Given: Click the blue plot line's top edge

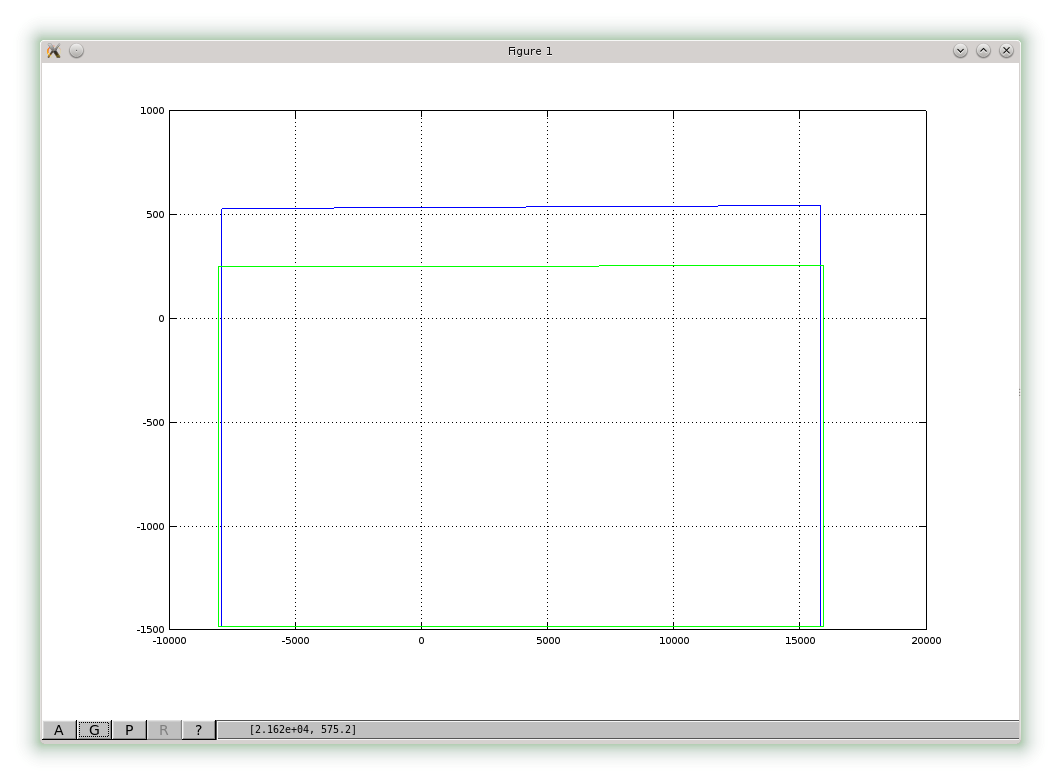Looking at the screenshot, I should pos(521,207).
